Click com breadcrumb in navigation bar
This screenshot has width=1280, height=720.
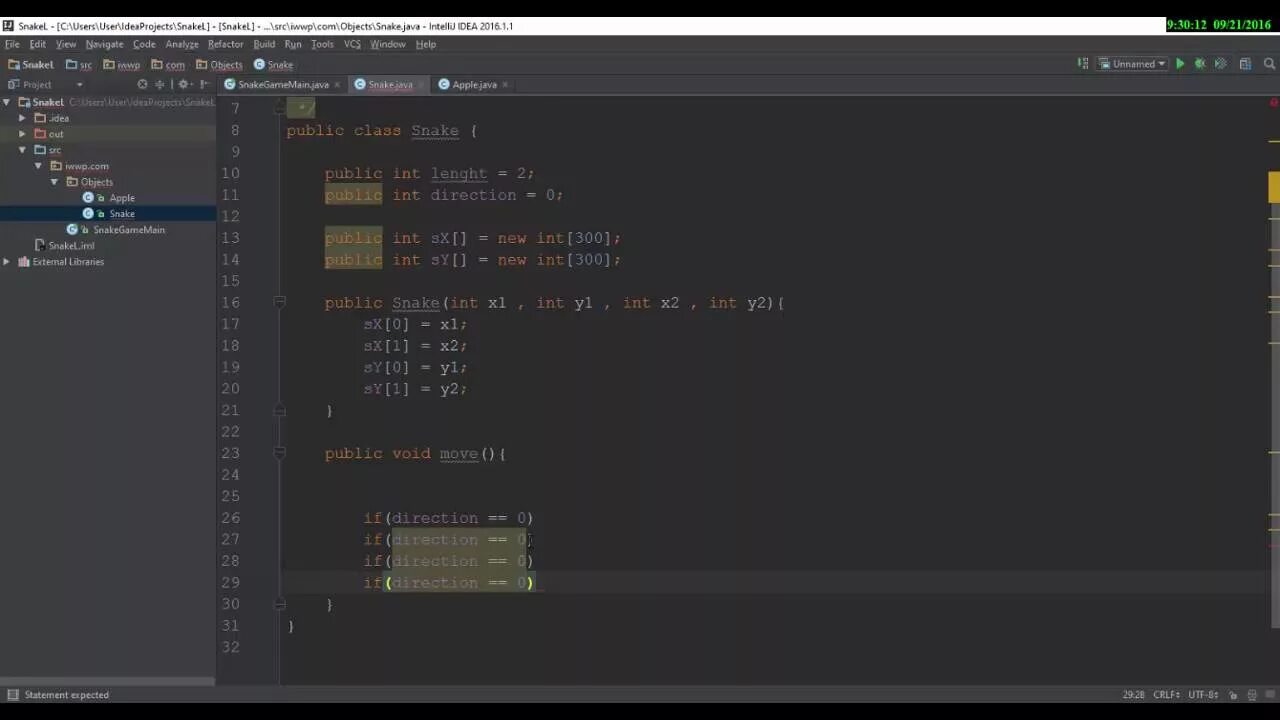pos(168,65)
